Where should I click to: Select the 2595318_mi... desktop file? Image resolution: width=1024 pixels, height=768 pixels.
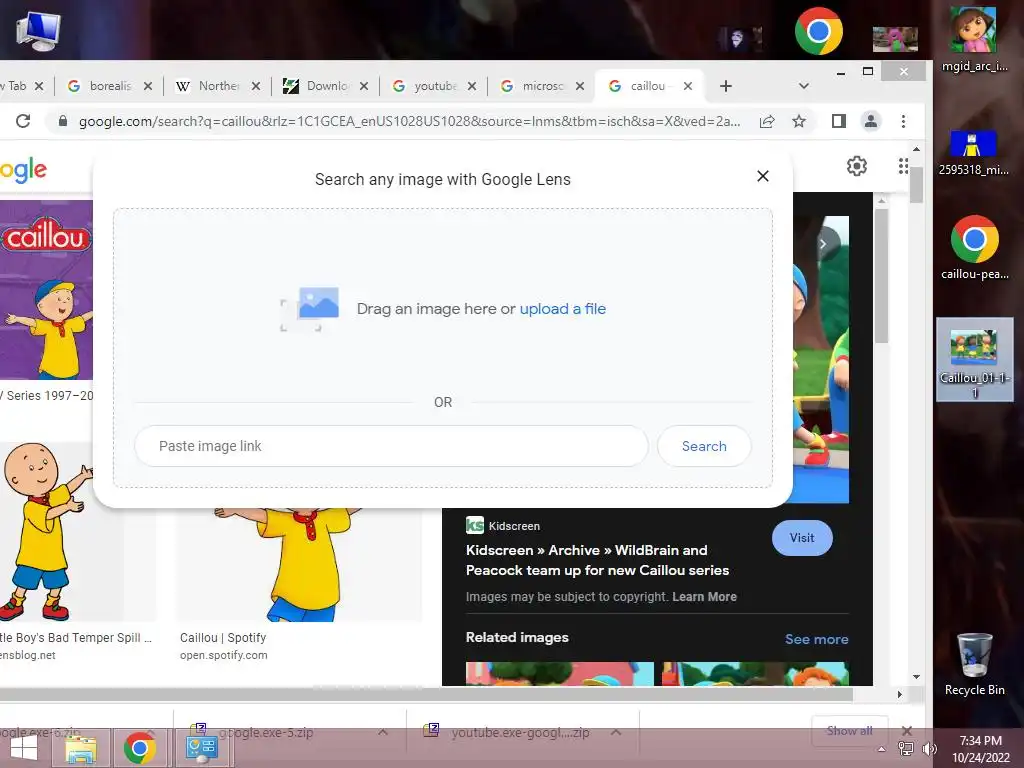point(973,153)
